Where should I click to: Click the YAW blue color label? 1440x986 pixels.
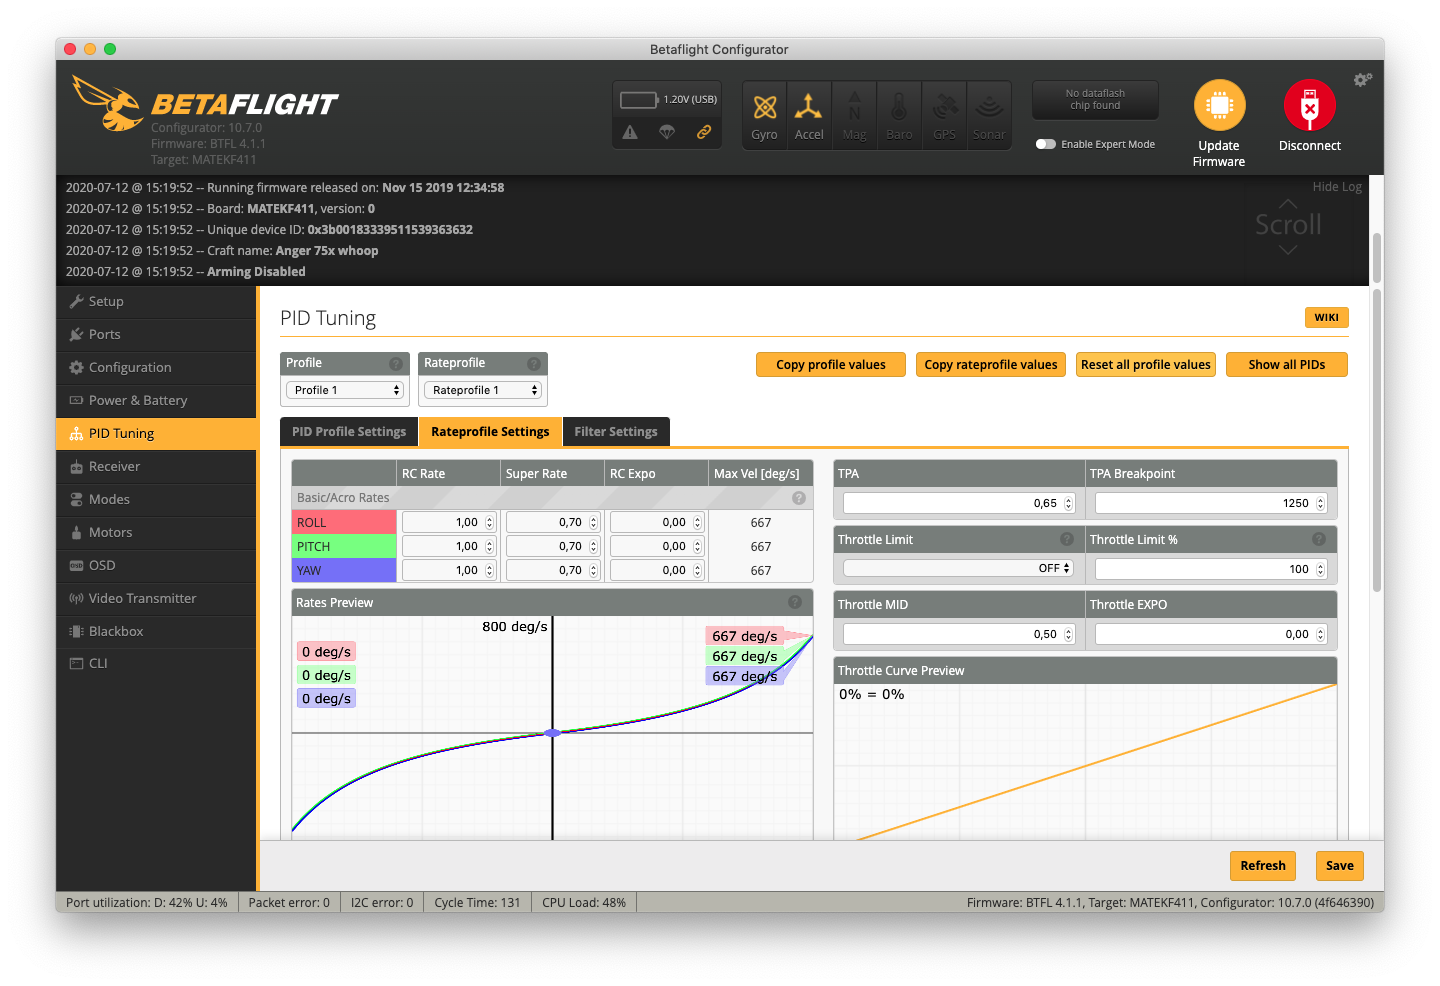click(344, 570)
